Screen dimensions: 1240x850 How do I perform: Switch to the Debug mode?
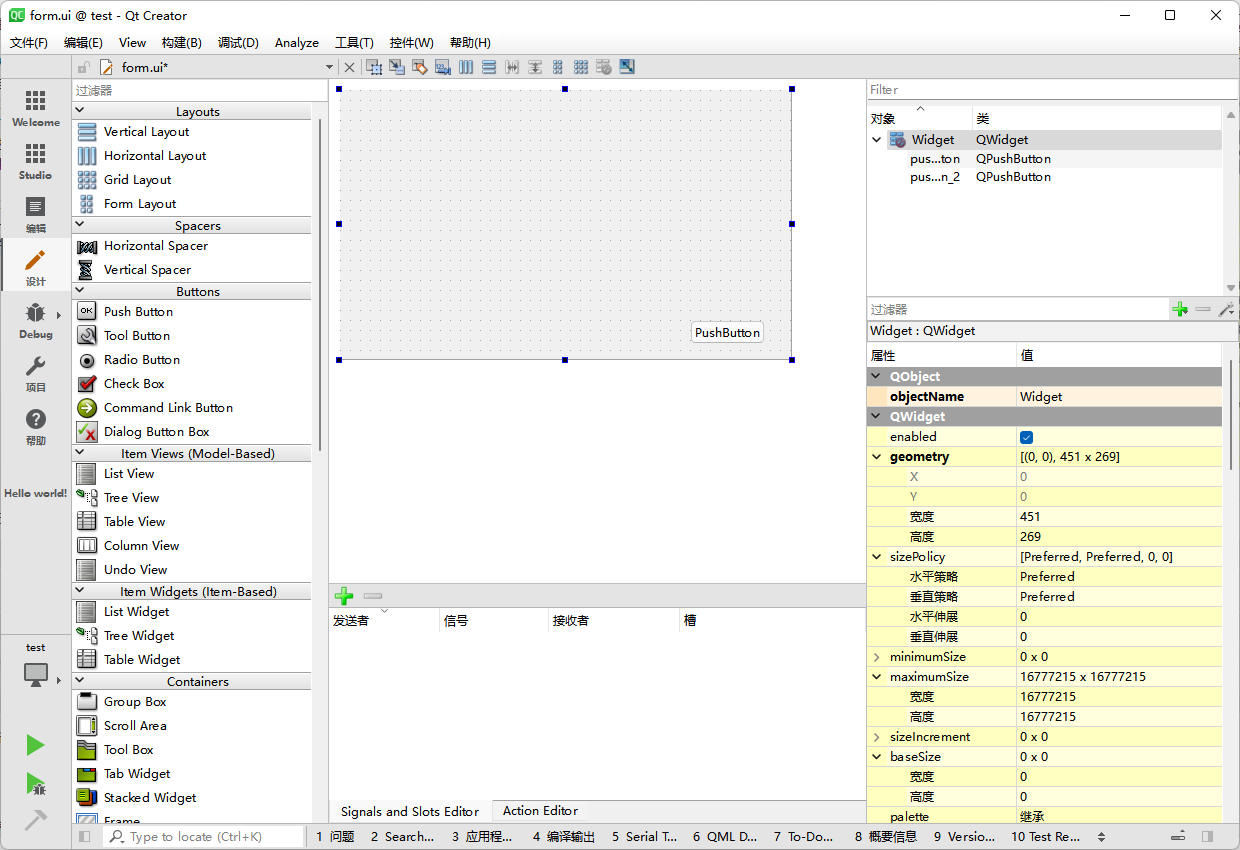pos(36,320)
